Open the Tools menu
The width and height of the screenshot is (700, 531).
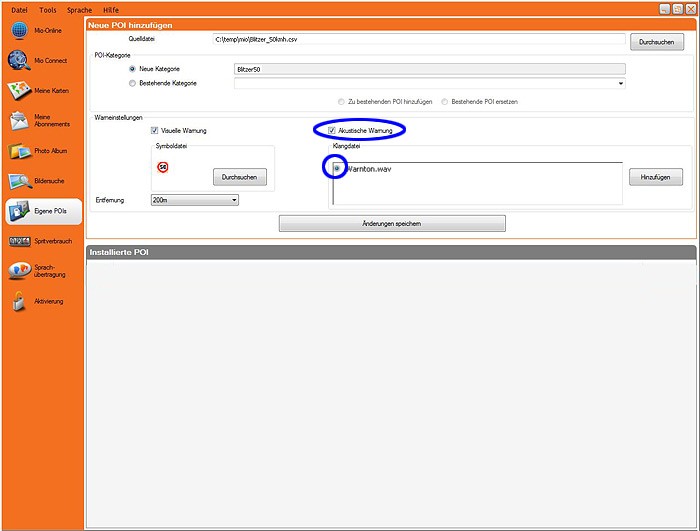point(48,8)
